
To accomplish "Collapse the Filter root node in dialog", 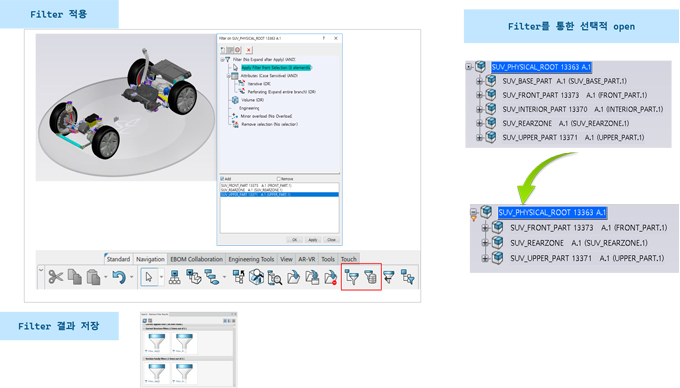I will pos(222,59).
